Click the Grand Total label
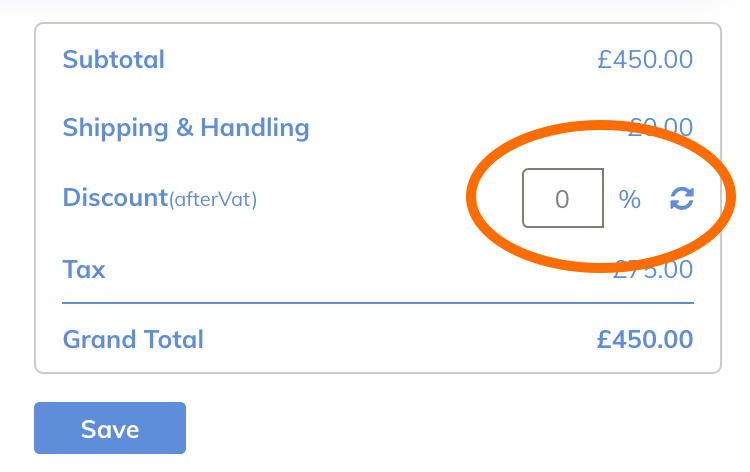750x472 pixels. click(x=133, y=339)
